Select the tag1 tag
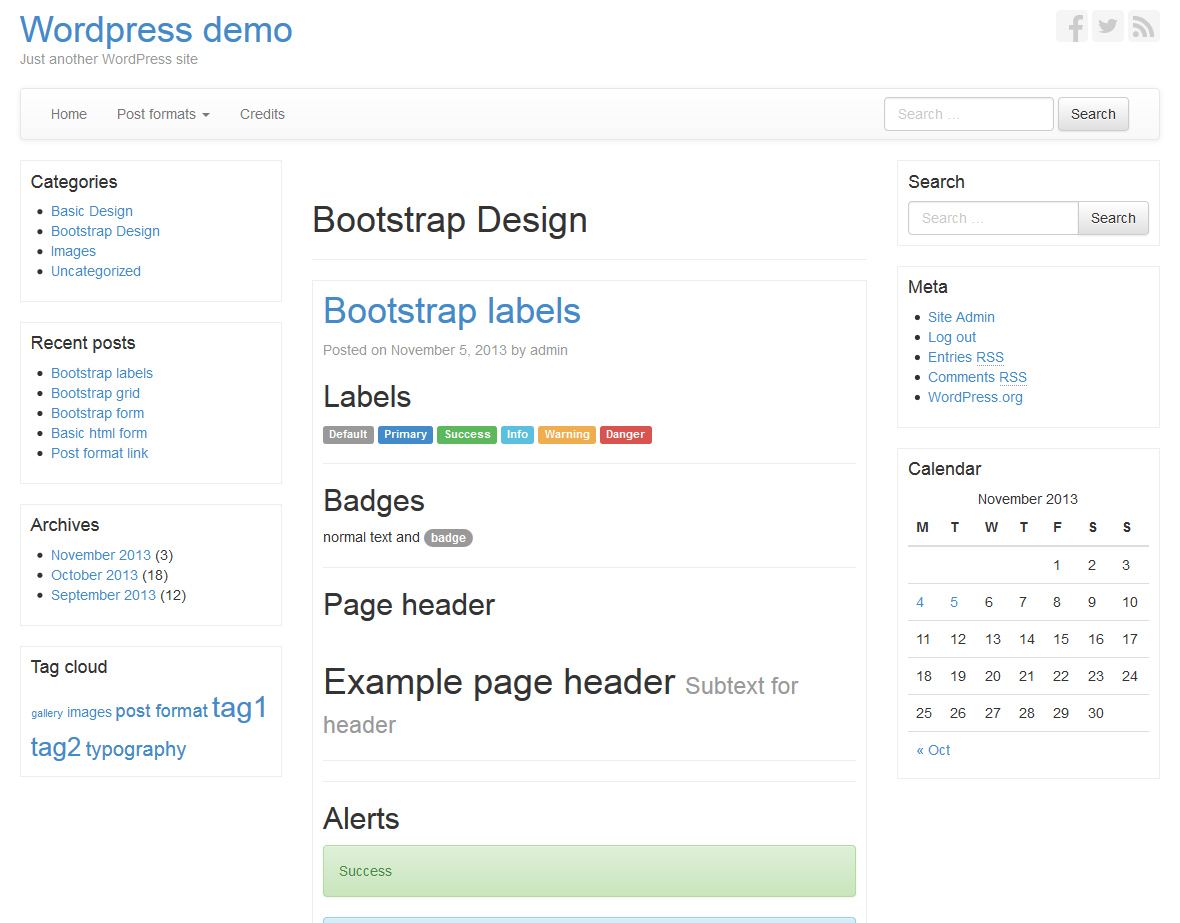 click(x=239, y=708)
